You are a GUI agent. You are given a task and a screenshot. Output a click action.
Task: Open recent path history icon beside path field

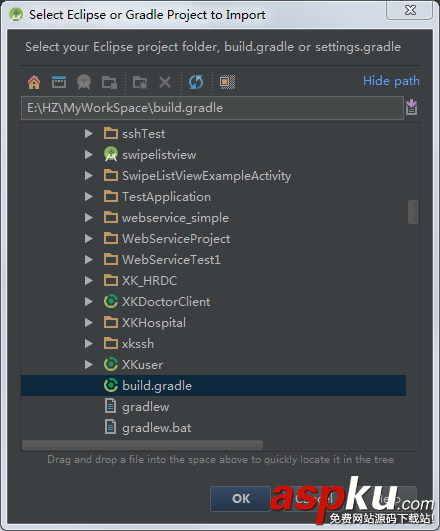pos(412,107)
